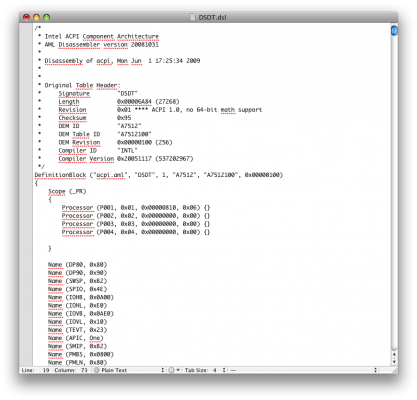Open the Plain Text language dropdown
The image size is (417, 400).
pyautogui.click(x=129, y=370)
